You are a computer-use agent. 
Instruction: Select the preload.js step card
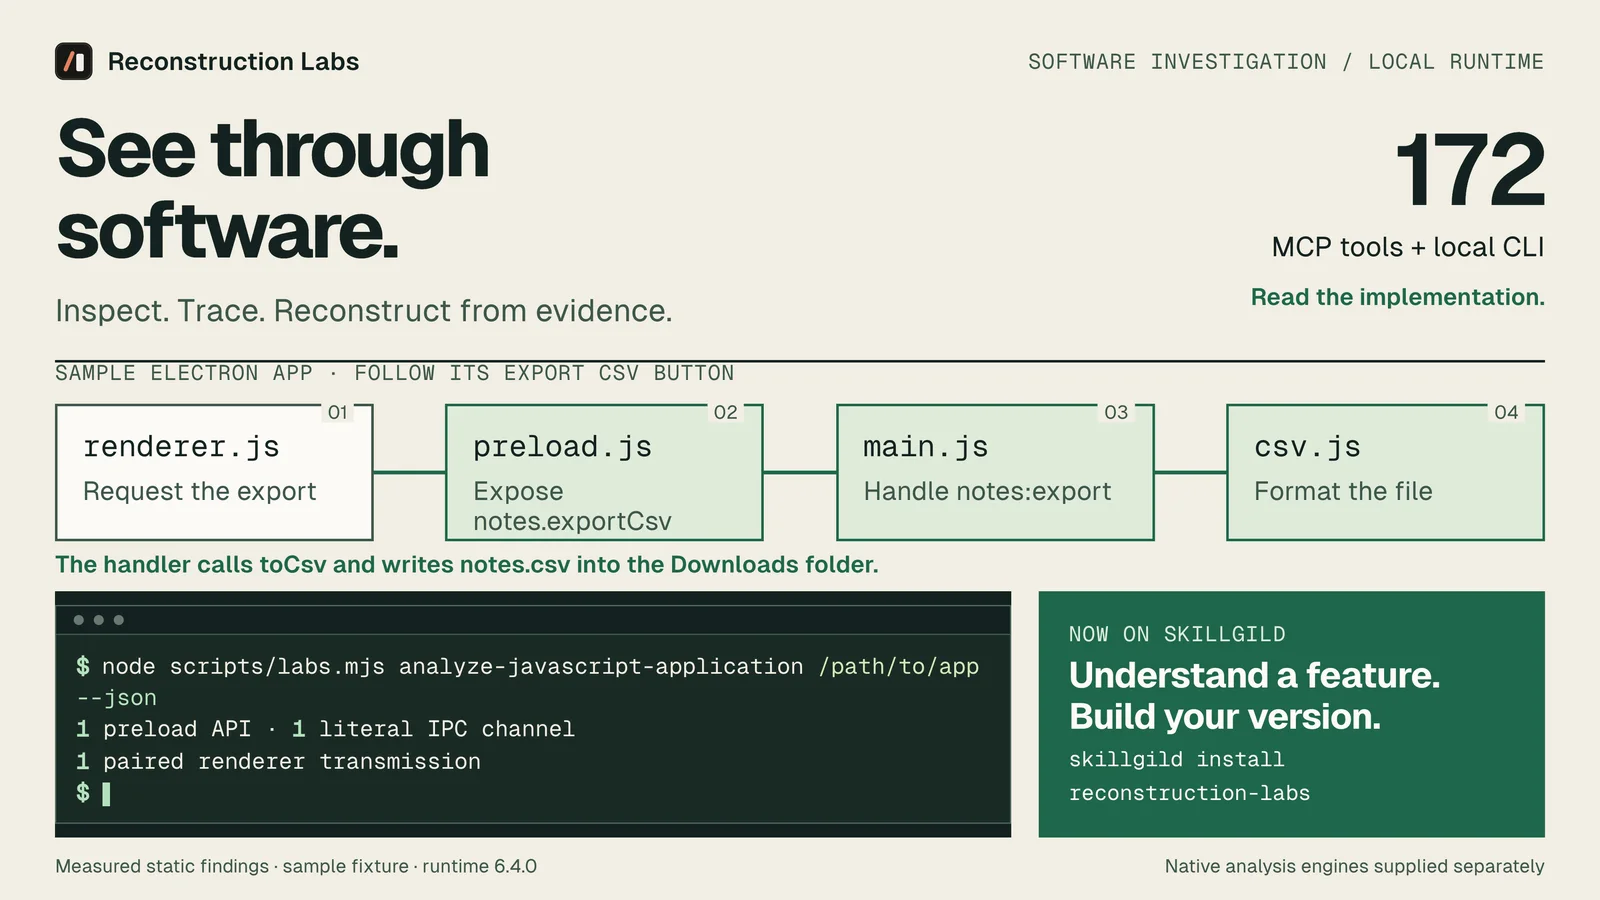click(x=604, y=472)
